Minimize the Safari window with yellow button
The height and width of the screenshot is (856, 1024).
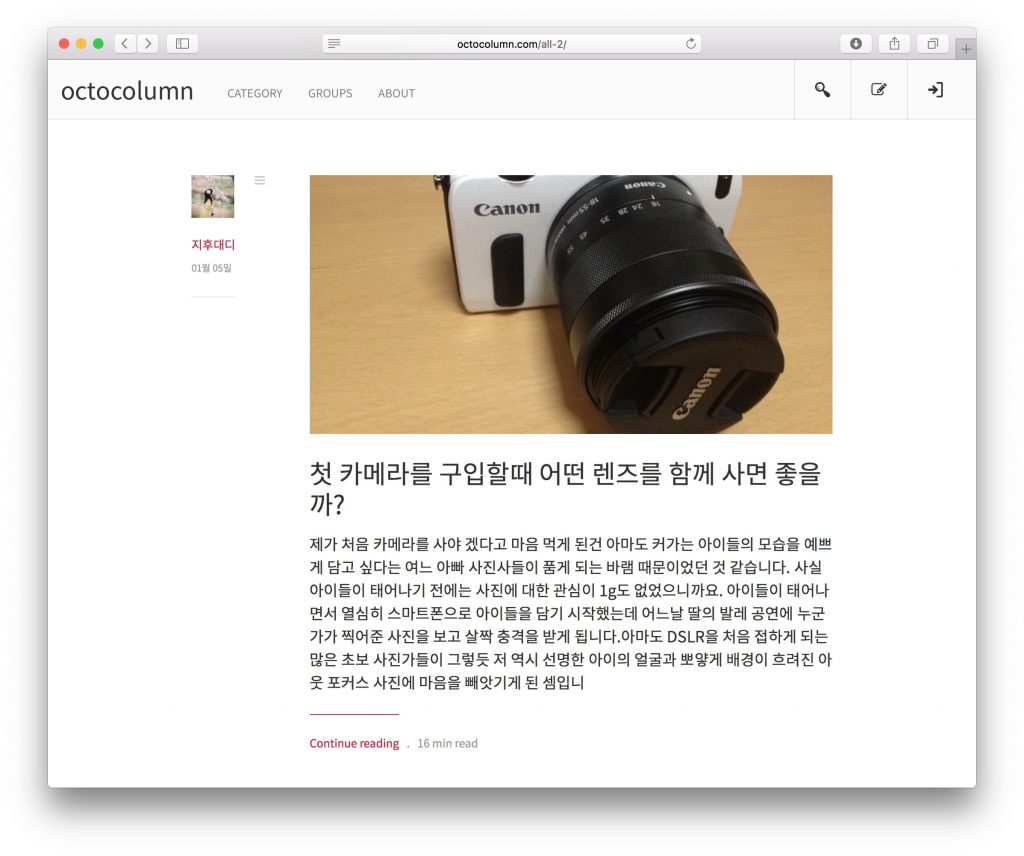pyautogui.click(x=81, y=44)
